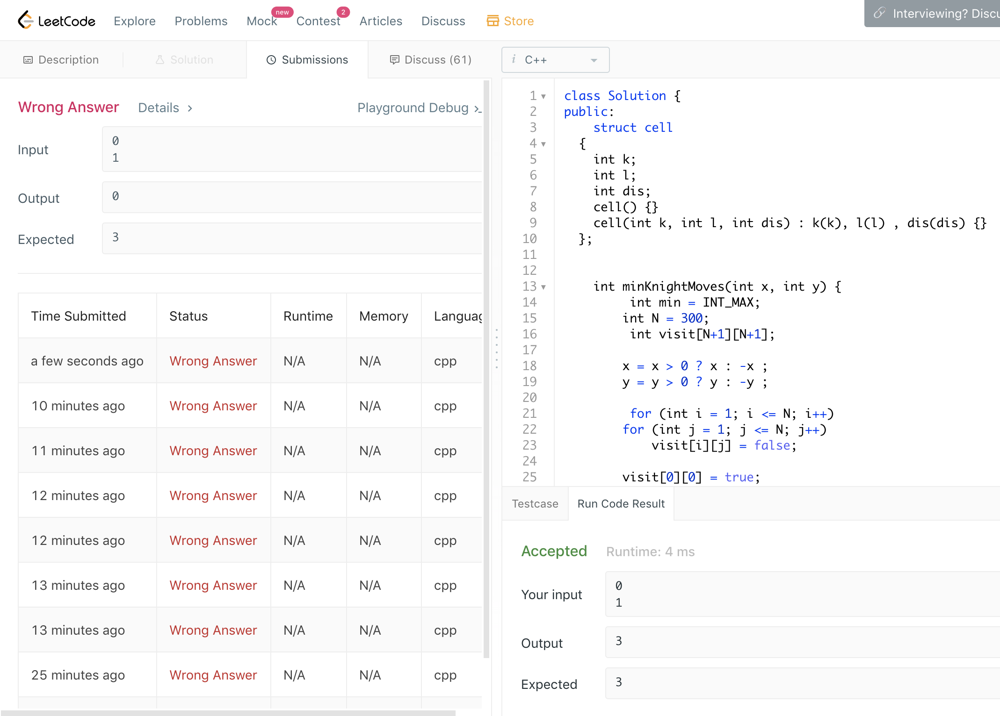This screenshot has height=716, width=1000.
Task: Fold code at line 4 arrow
Action: [x=543, y=144]
